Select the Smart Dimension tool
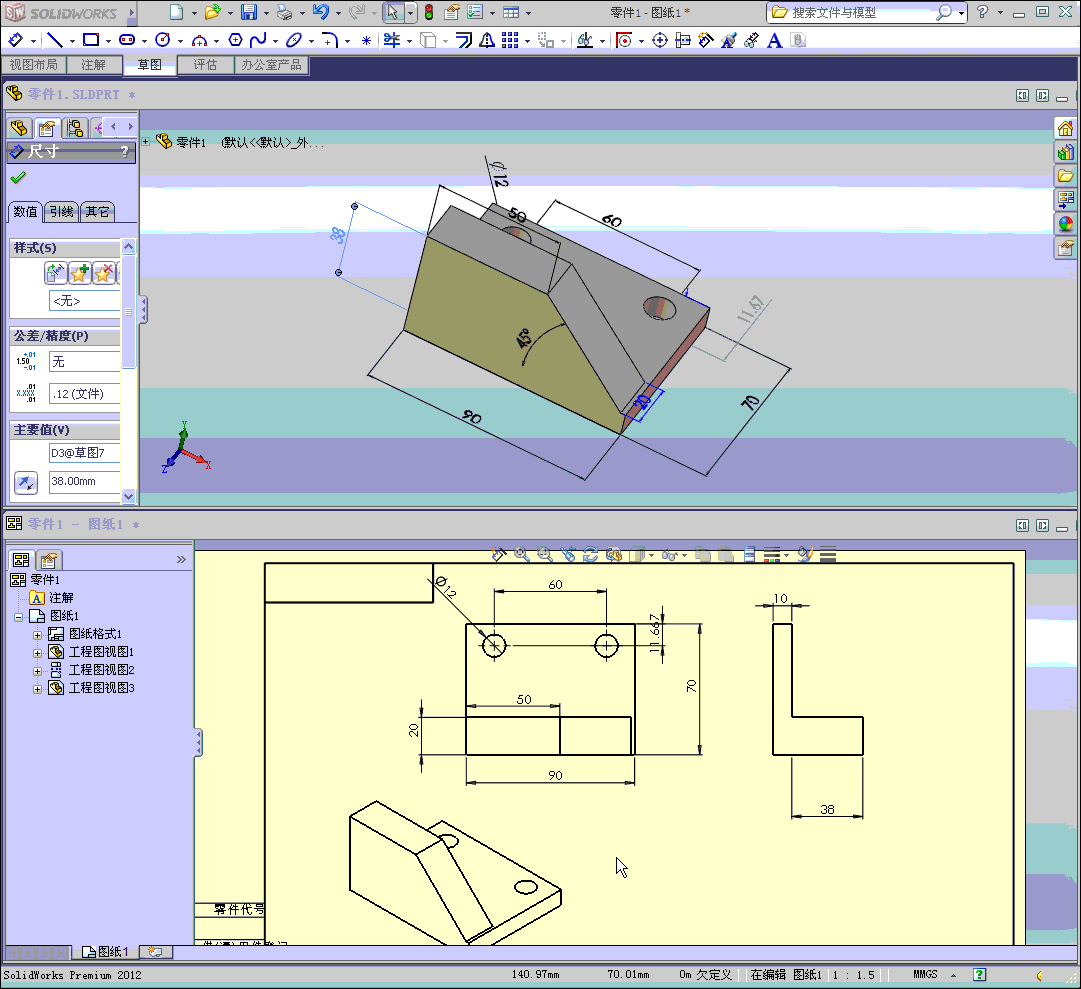1081x989 pixels. click(15, 40)
